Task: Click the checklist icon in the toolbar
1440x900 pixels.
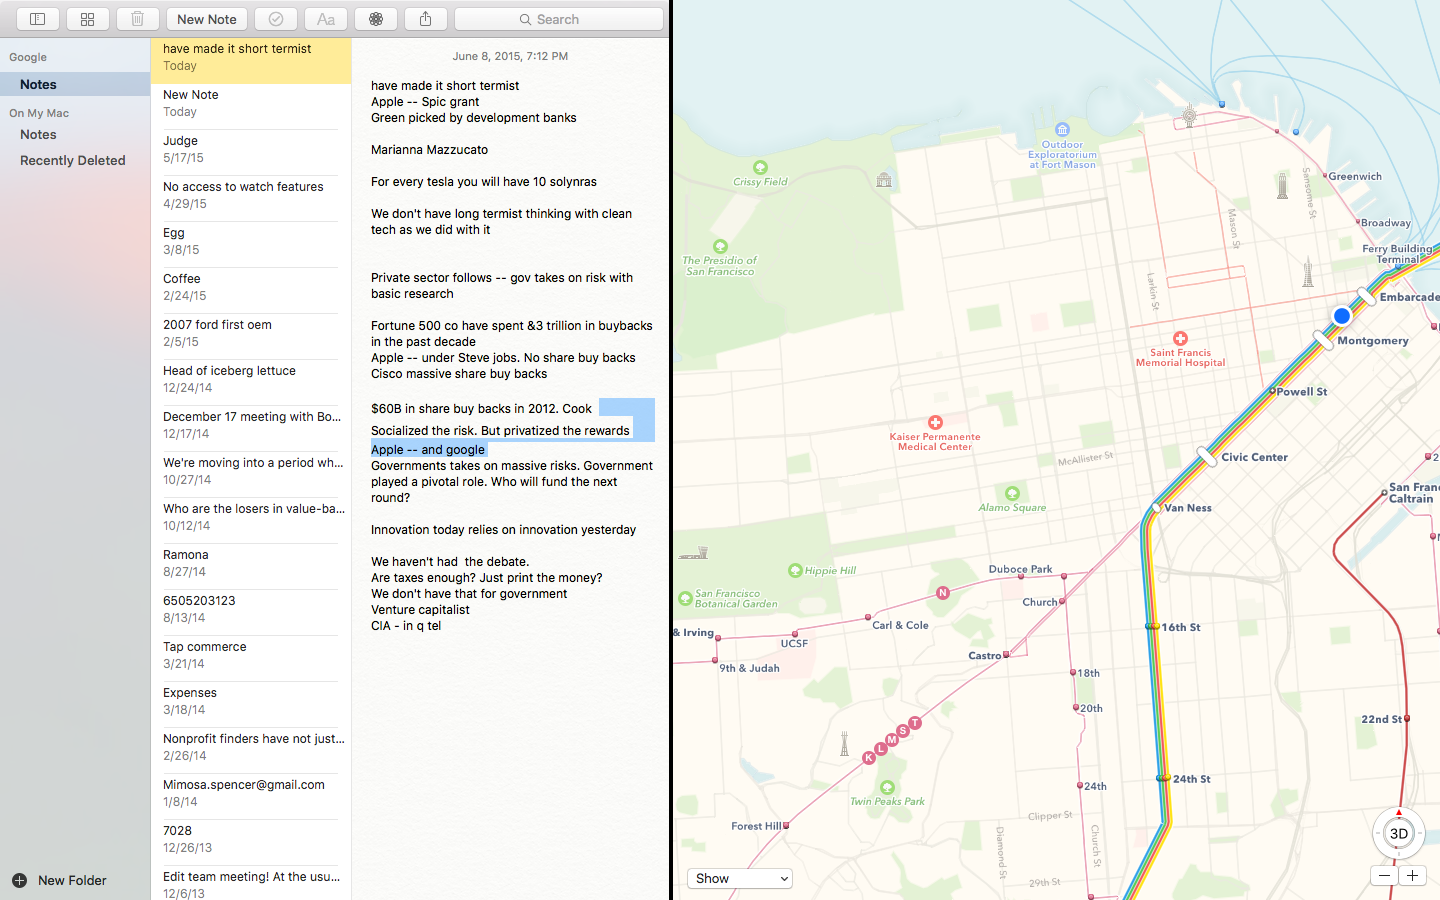Action: (x=276, y=19)
